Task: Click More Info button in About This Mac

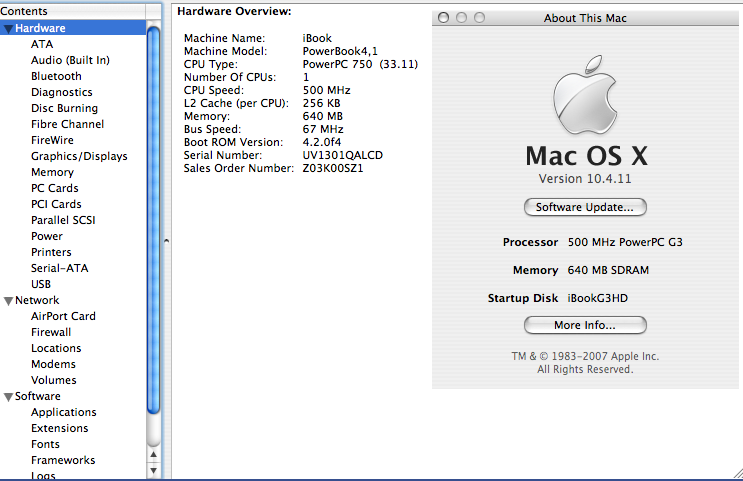Action: coord(585,325)
